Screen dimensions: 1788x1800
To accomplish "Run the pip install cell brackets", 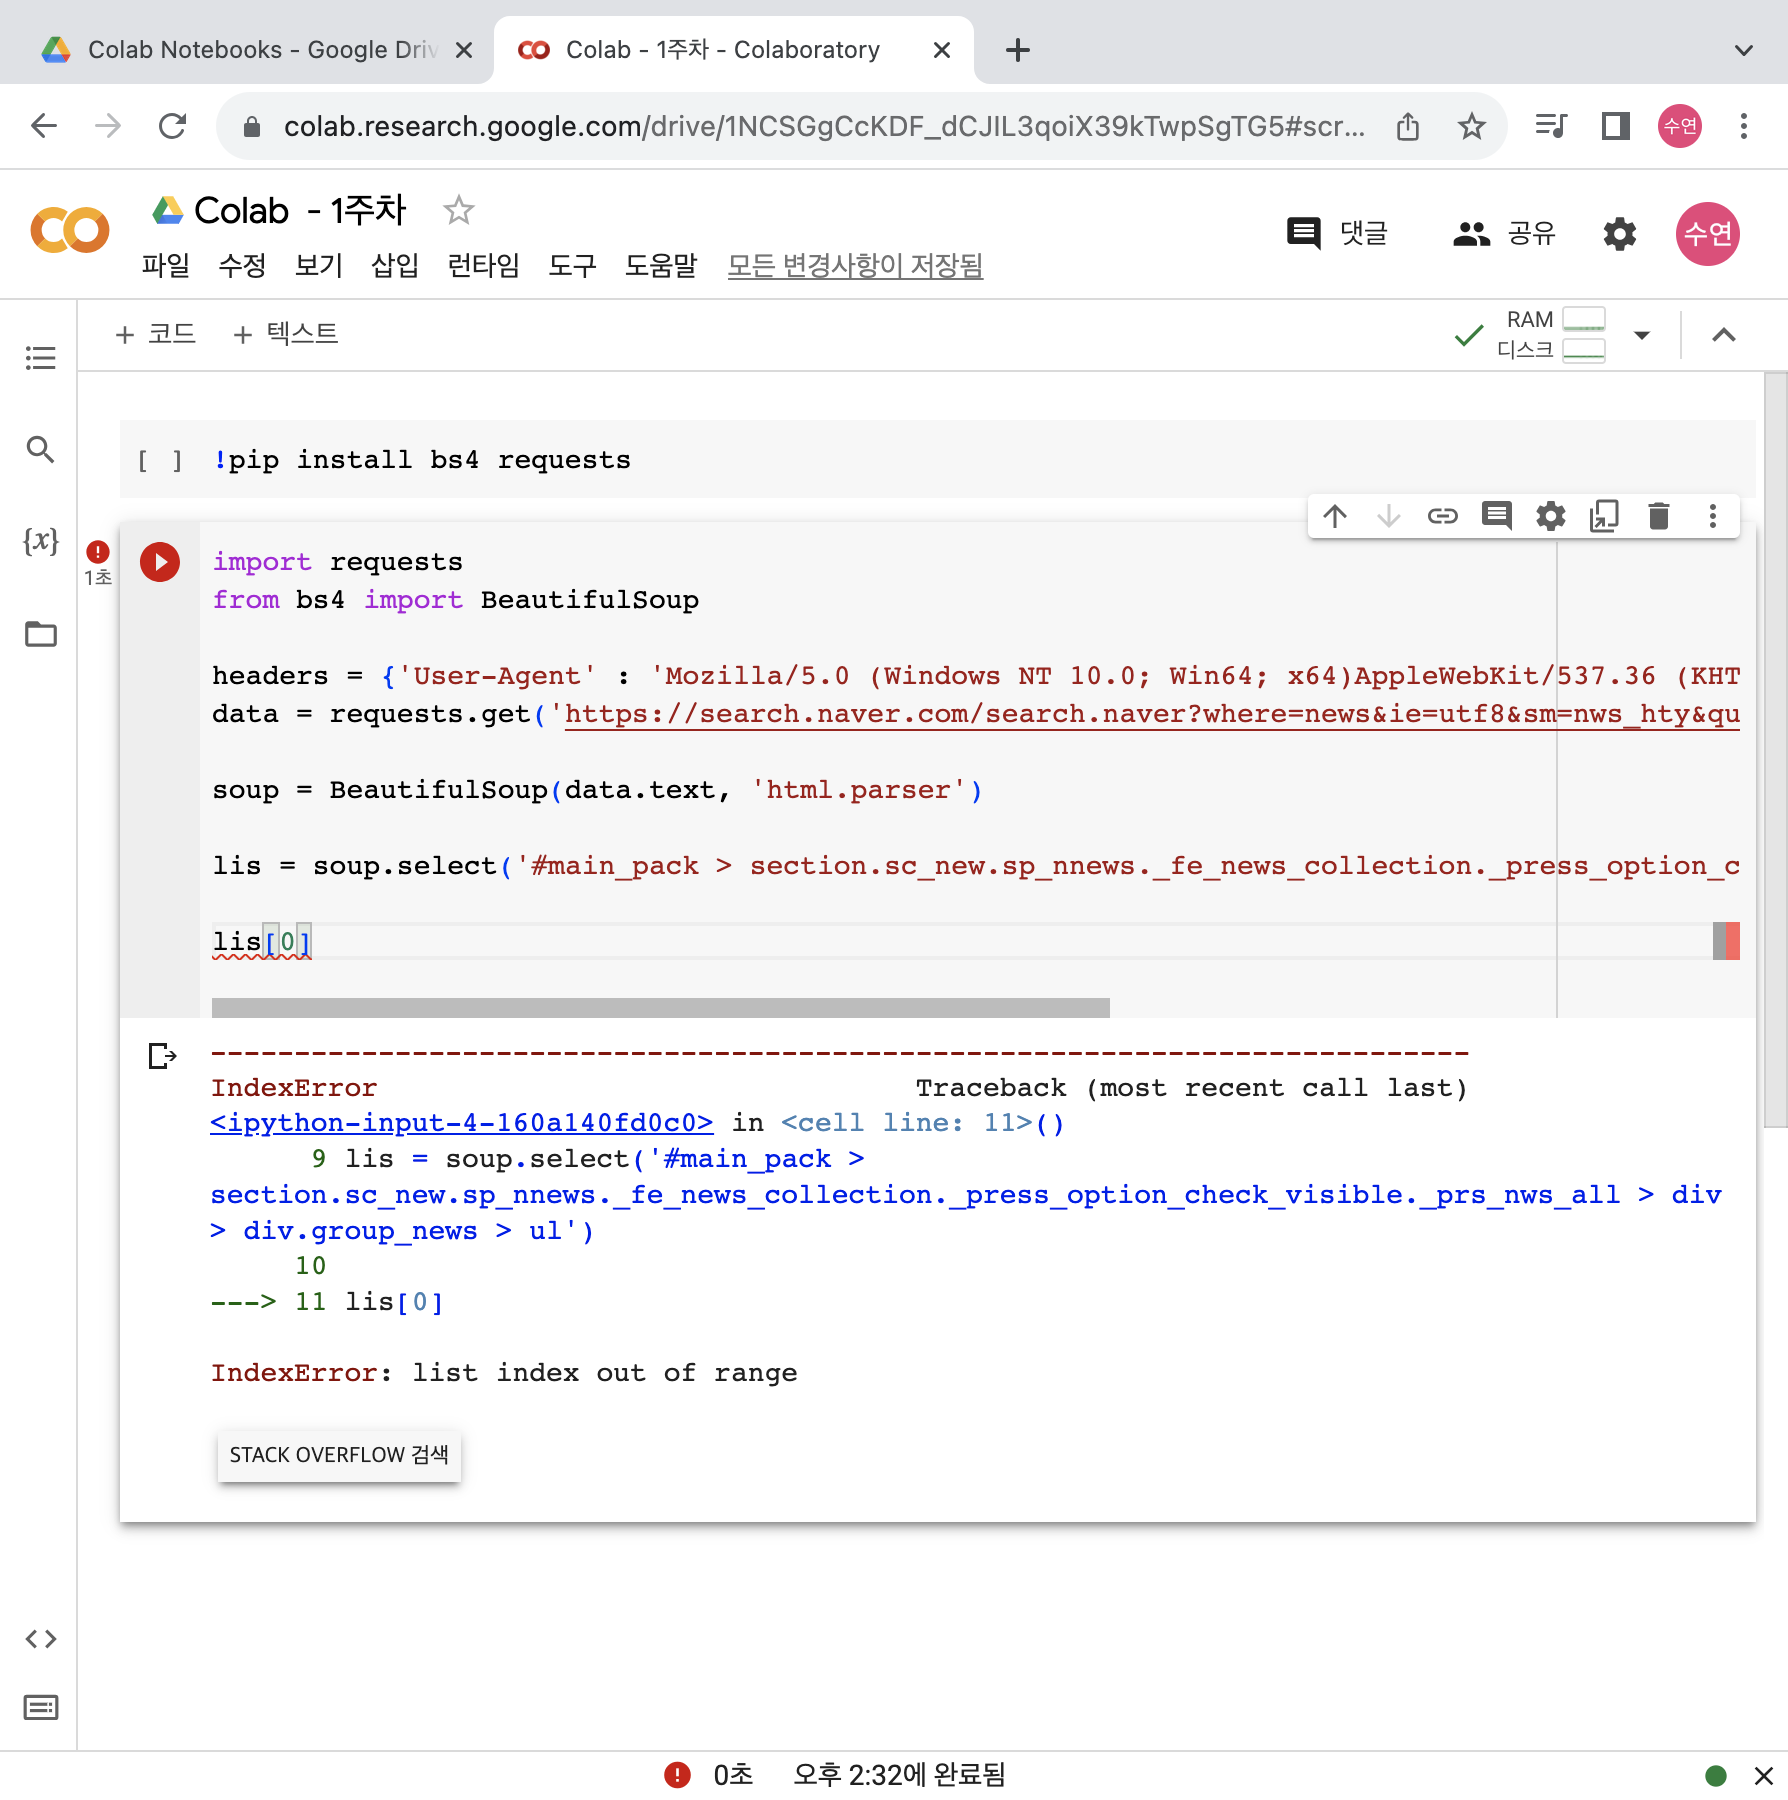I will click(160, 460).
